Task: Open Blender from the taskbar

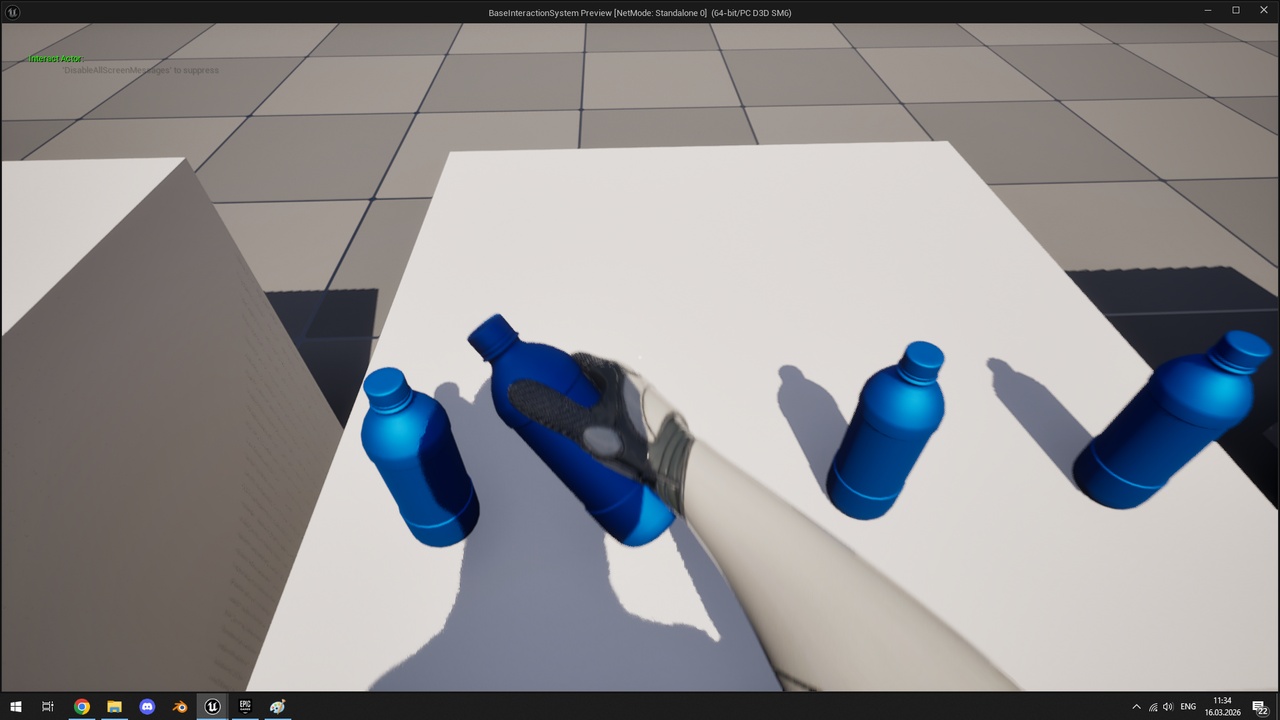Action: click(x=180, y=706)
